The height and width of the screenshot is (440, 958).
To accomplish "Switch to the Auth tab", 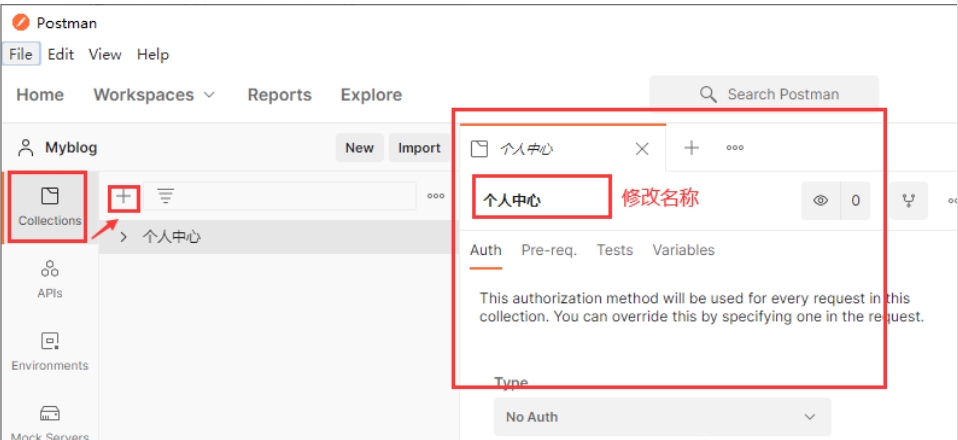I will point(486,250).
